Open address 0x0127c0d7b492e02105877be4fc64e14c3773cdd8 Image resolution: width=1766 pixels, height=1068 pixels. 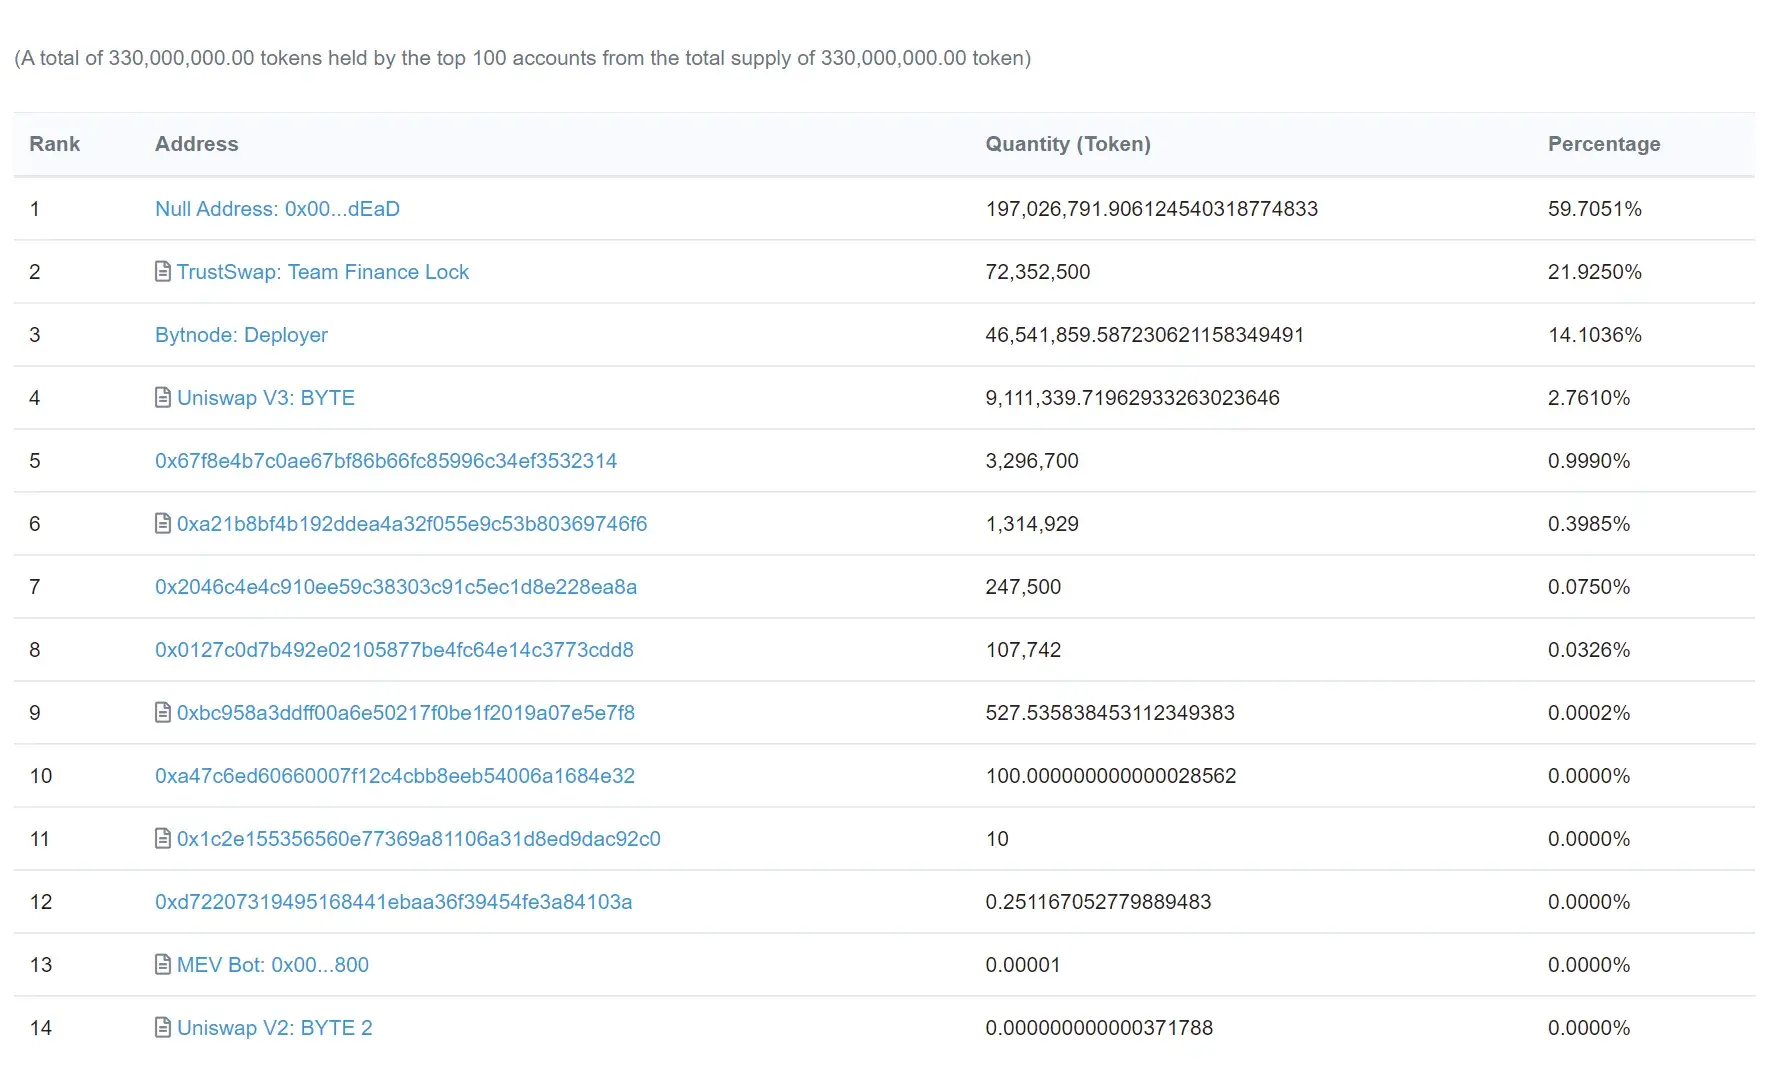(394, 650)
